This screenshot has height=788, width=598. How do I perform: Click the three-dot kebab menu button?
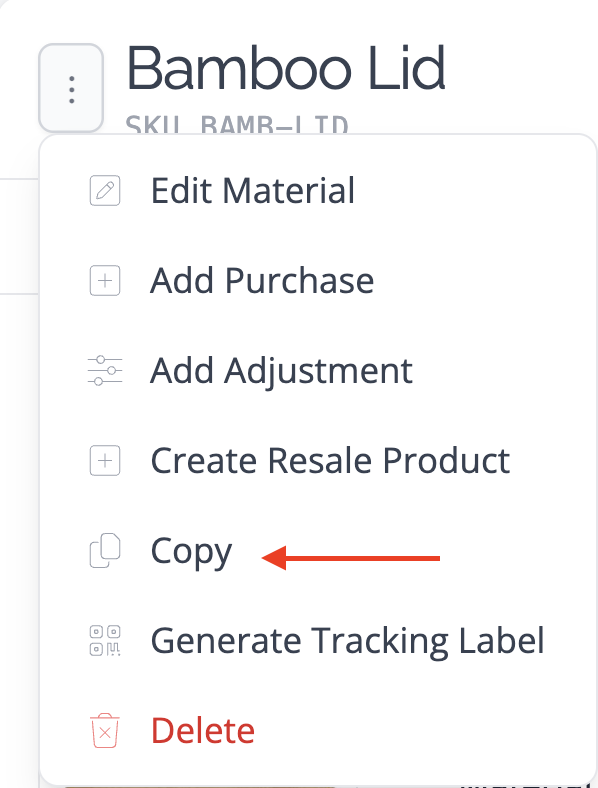71,88
